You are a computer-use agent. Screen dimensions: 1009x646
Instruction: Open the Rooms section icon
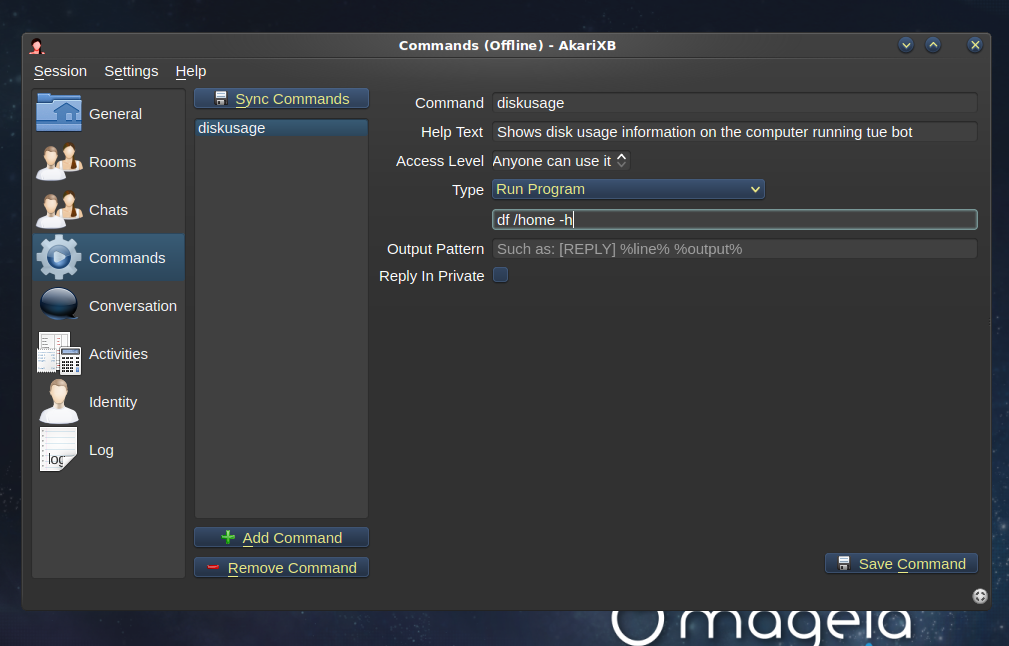[x=59, y=162]
